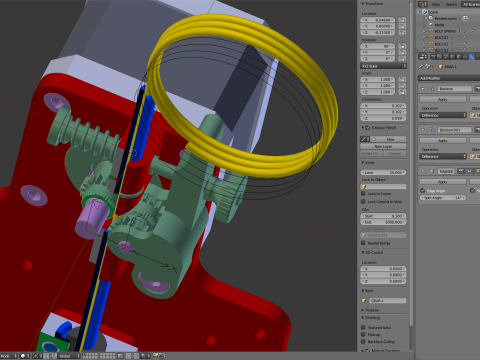Enable Lock Camera to View checkbox
480x360 pixels.
pos(364,202)
